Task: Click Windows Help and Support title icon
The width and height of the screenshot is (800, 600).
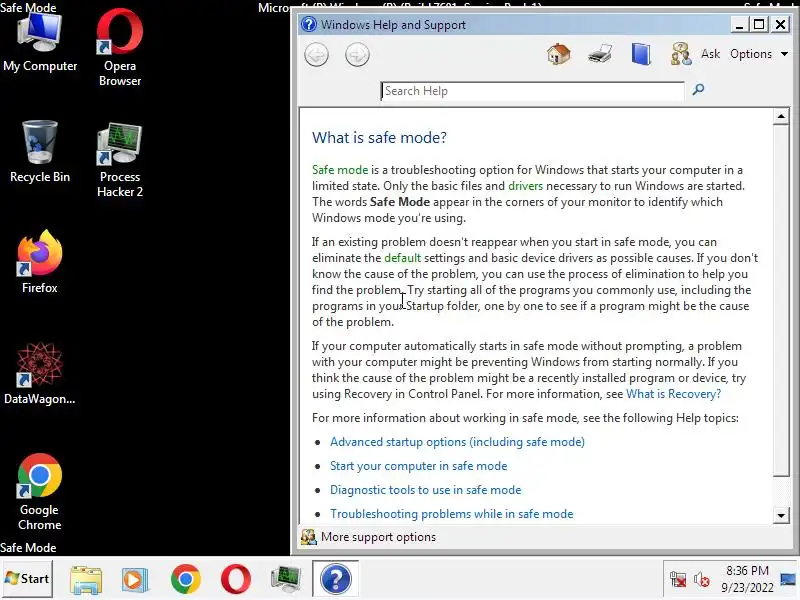Action: tap(309, 24)
